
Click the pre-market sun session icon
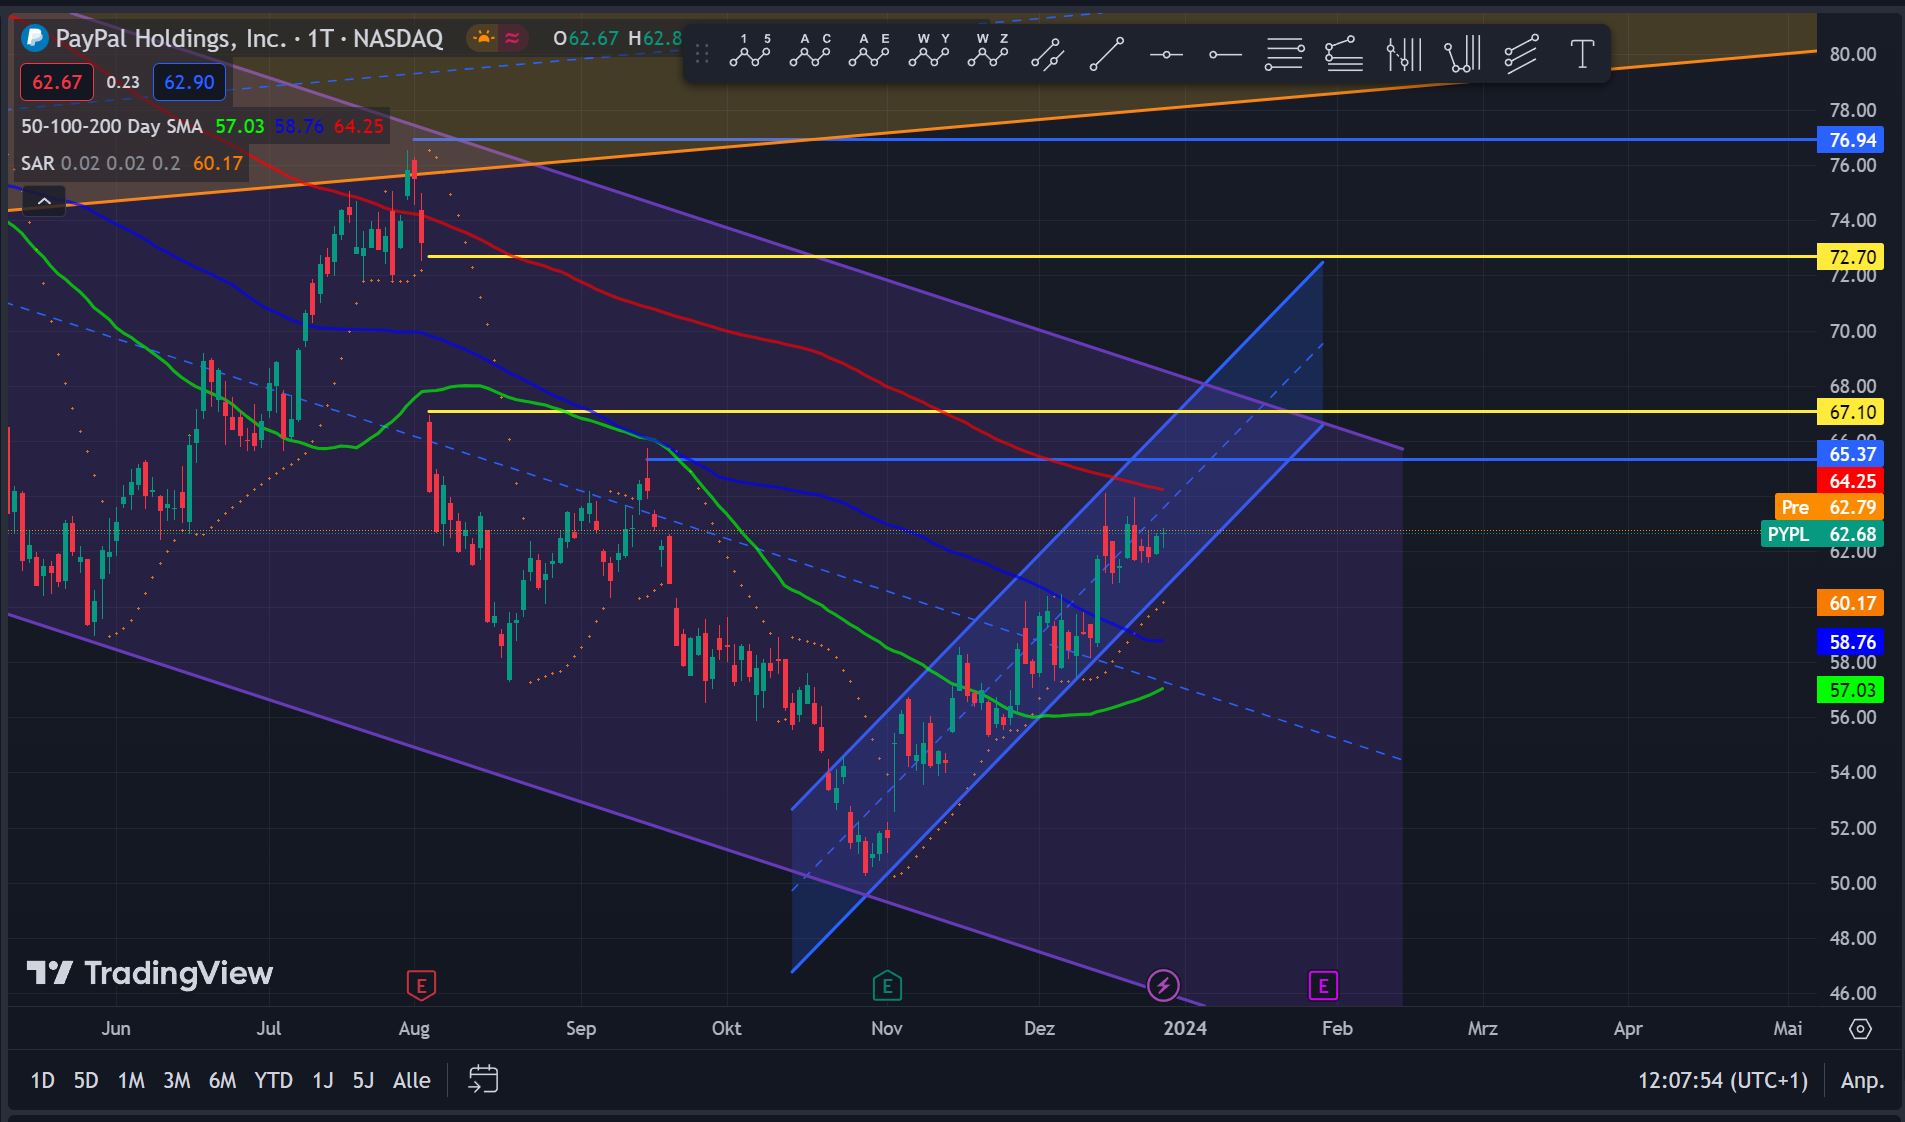pos(484,38)
